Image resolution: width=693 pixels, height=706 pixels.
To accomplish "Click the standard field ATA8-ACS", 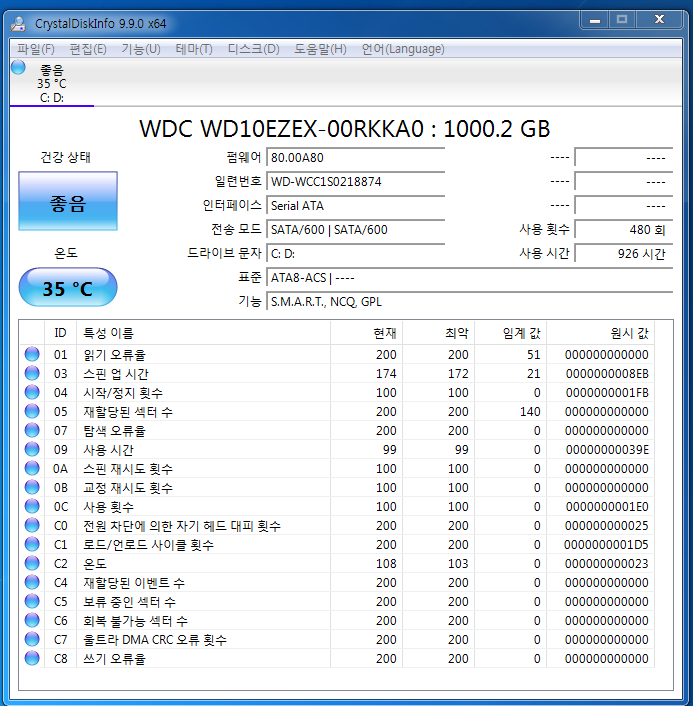I will click(470, 278).
